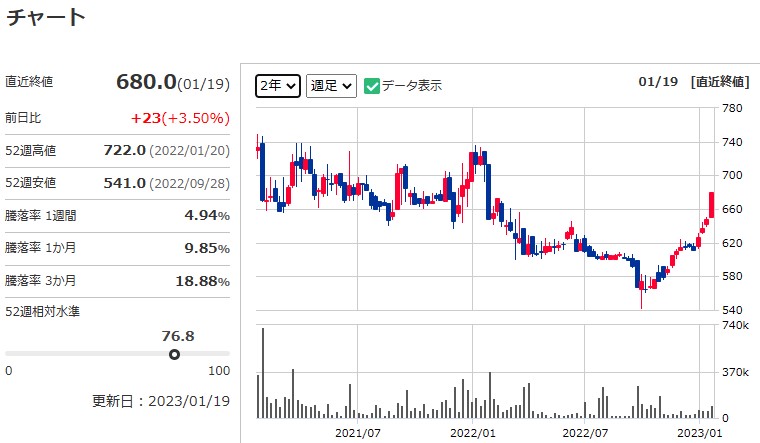Click the 52週高値 label
Image resolution: width=760 pixels, height=443 pixels.
(x=31, y=150)
